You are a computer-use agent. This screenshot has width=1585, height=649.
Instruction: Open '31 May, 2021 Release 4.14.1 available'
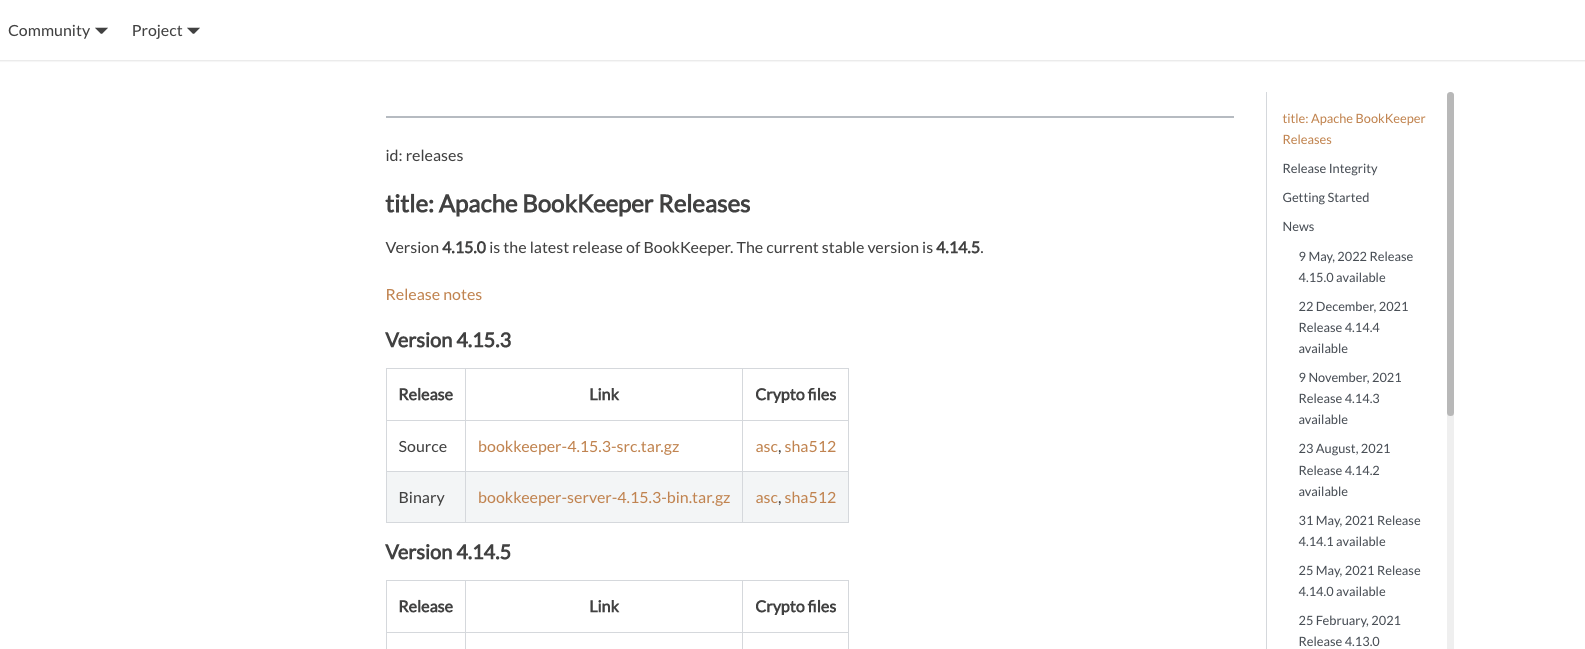point(1359,531)
